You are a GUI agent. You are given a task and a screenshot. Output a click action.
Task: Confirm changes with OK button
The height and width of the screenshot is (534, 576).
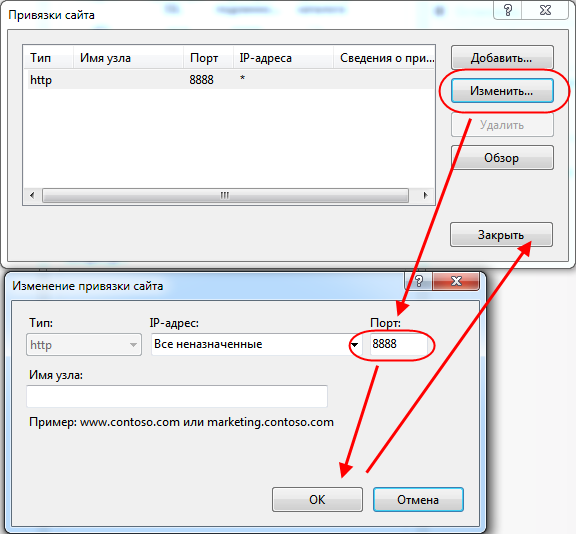[317, 499]
